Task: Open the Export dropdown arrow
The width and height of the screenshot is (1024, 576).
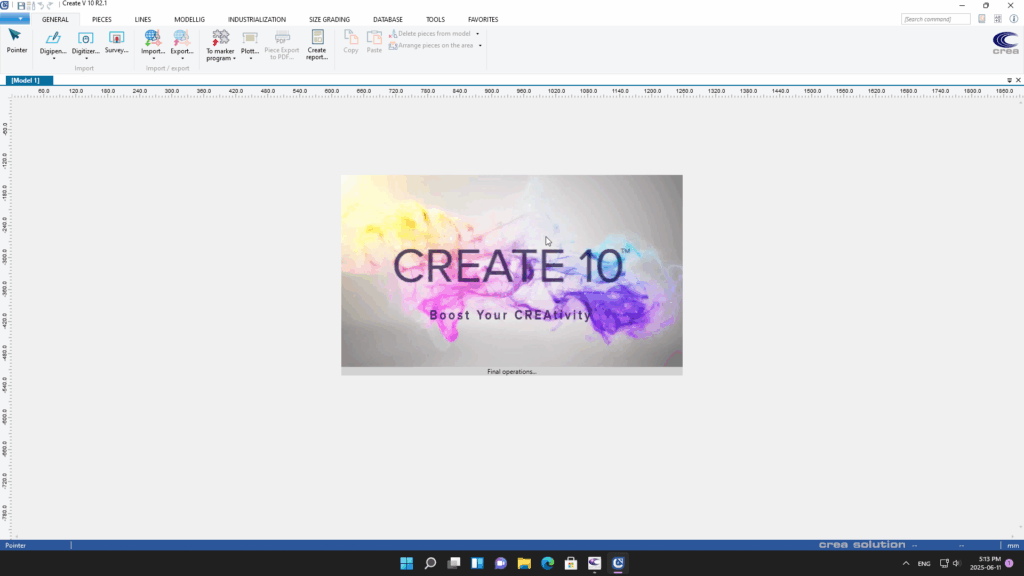Action: tap(181, 59)
